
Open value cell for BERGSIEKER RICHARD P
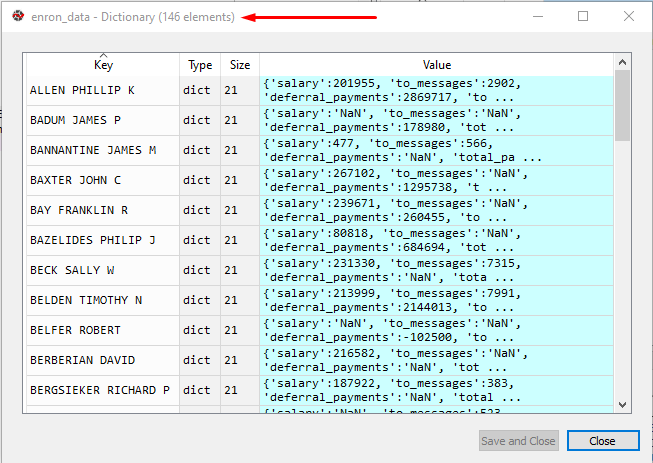point(436,390)
